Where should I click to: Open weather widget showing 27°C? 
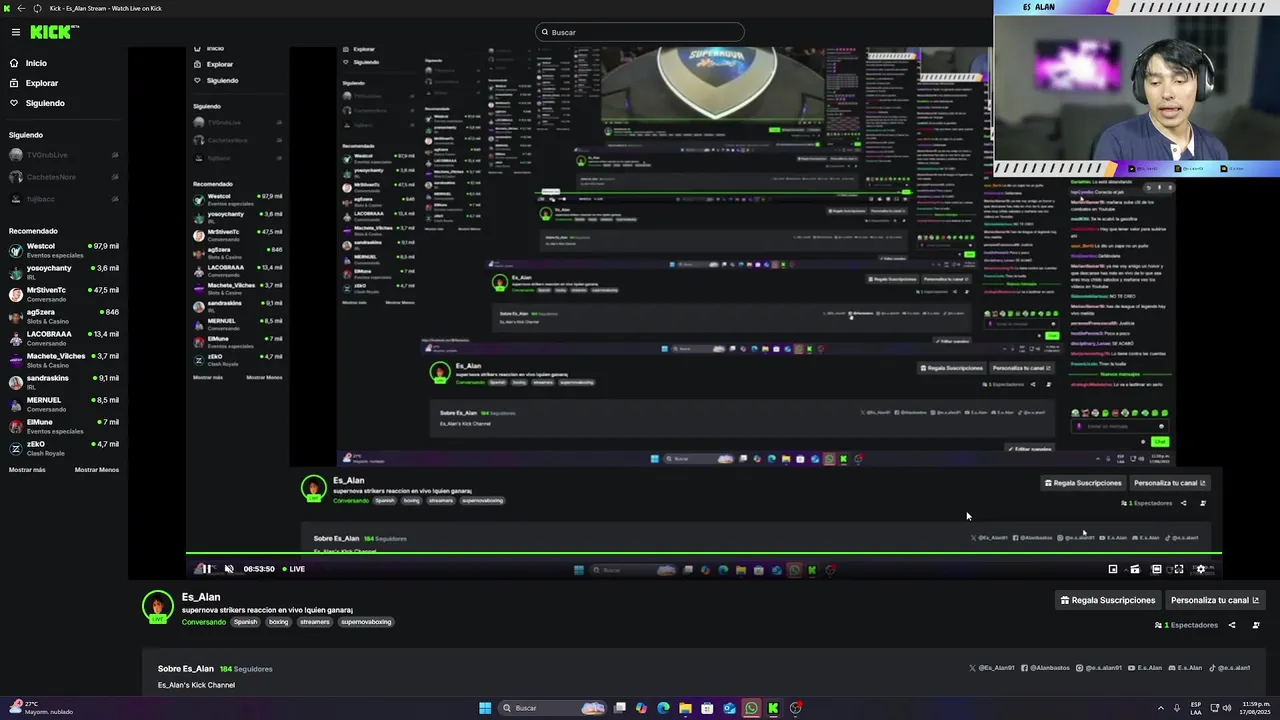40,708
